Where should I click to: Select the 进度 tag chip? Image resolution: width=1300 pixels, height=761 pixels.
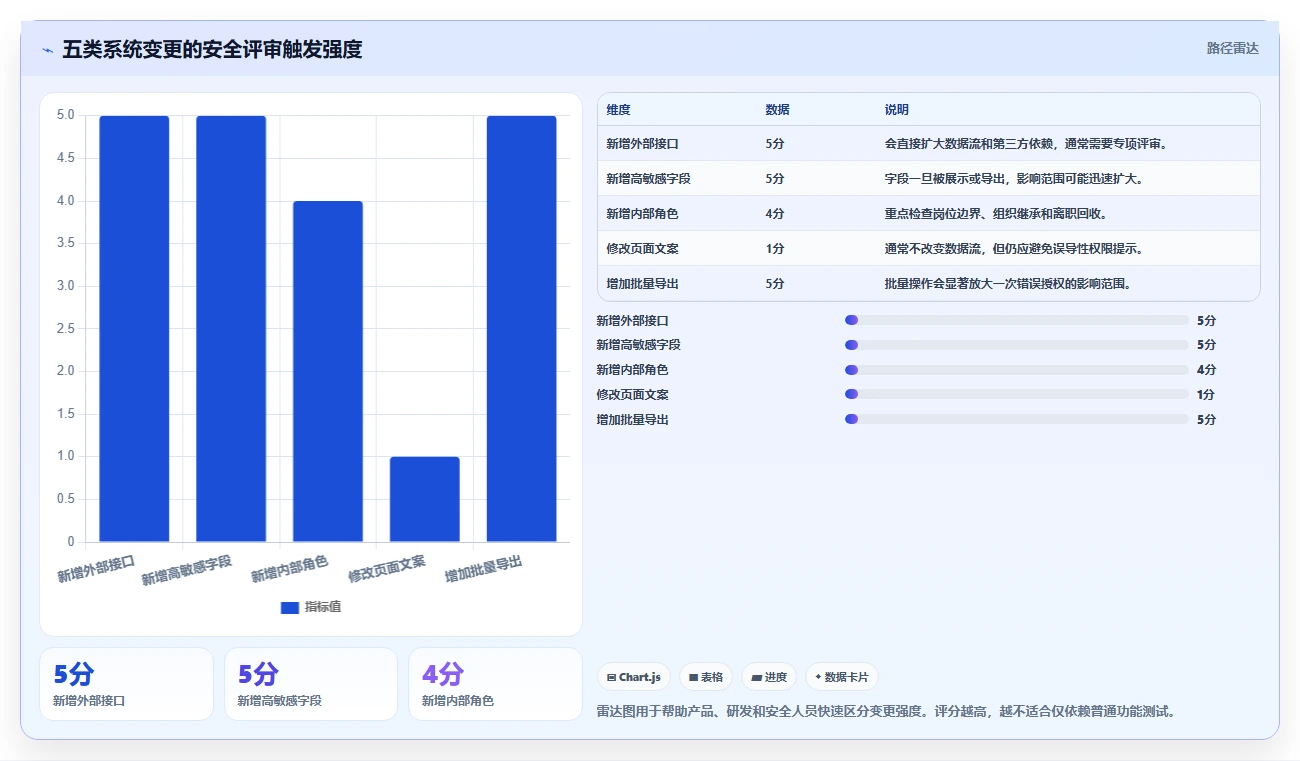[769, 677]
